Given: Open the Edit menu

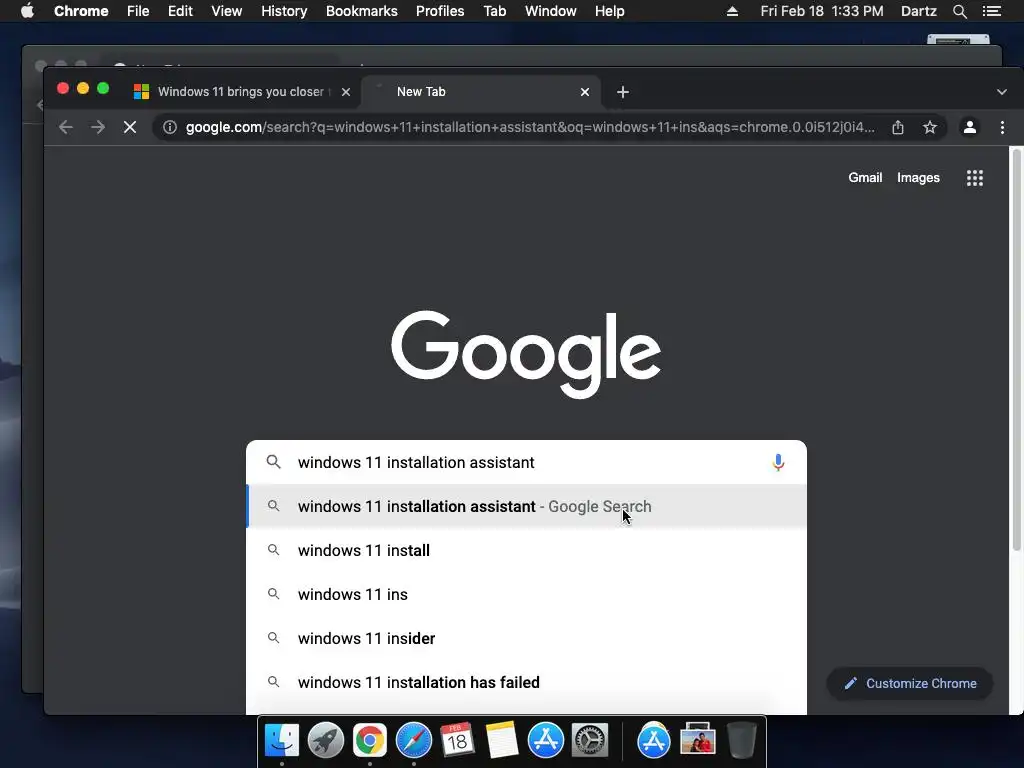Looking at the screenshot, I should [x=180, y=11].
